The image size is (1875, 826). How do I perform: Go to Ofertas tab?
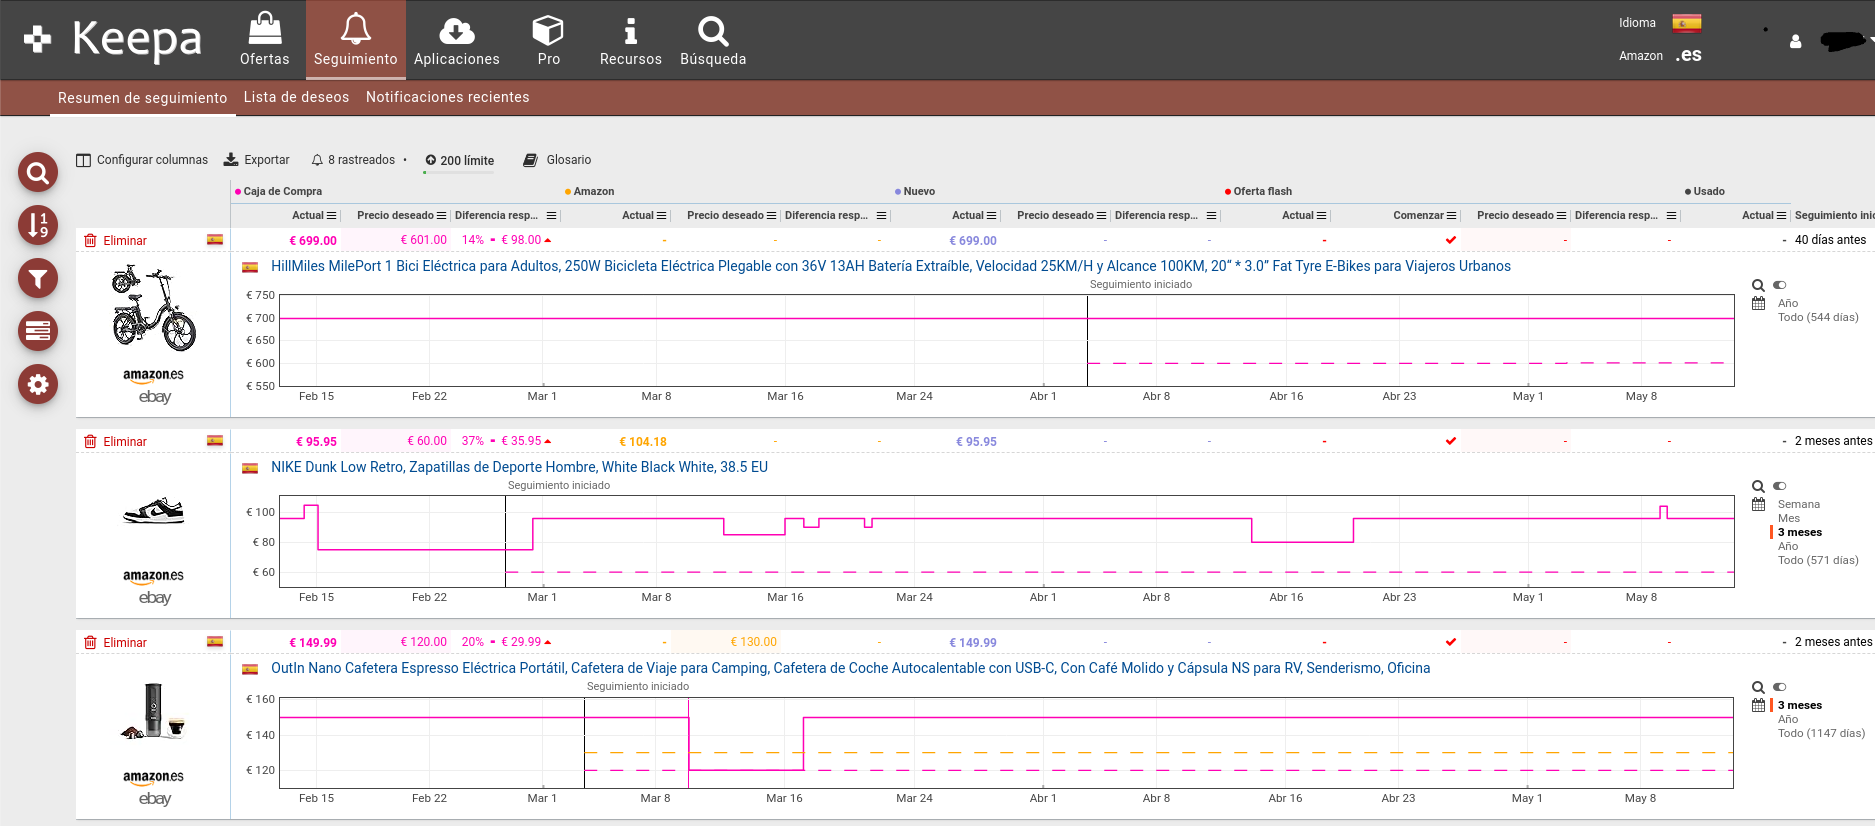click(265, 40)
